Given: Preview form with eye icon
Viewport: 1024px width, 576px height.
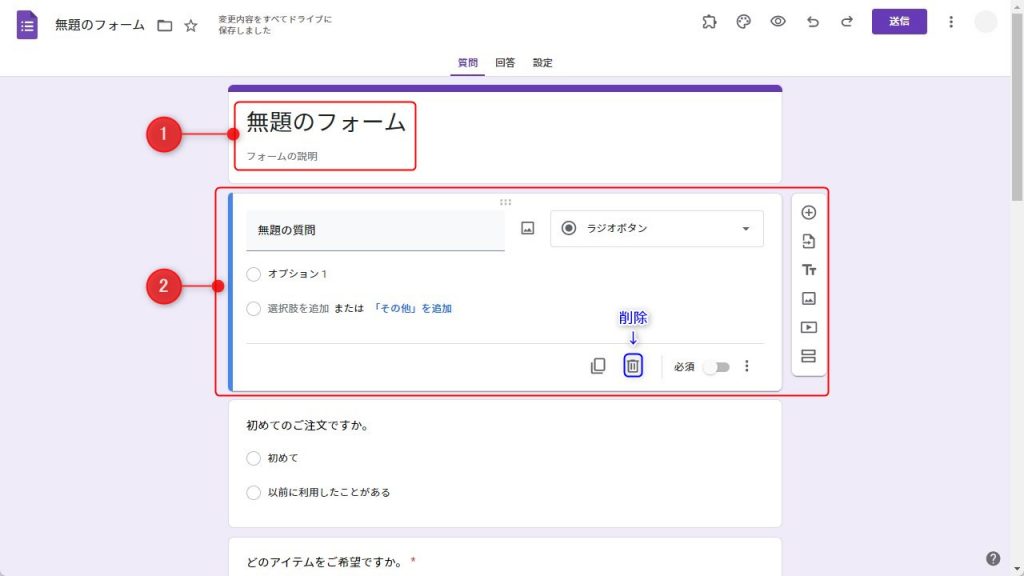Looking at the screenshot, I should pyautogui.click(x=778, y=22).
